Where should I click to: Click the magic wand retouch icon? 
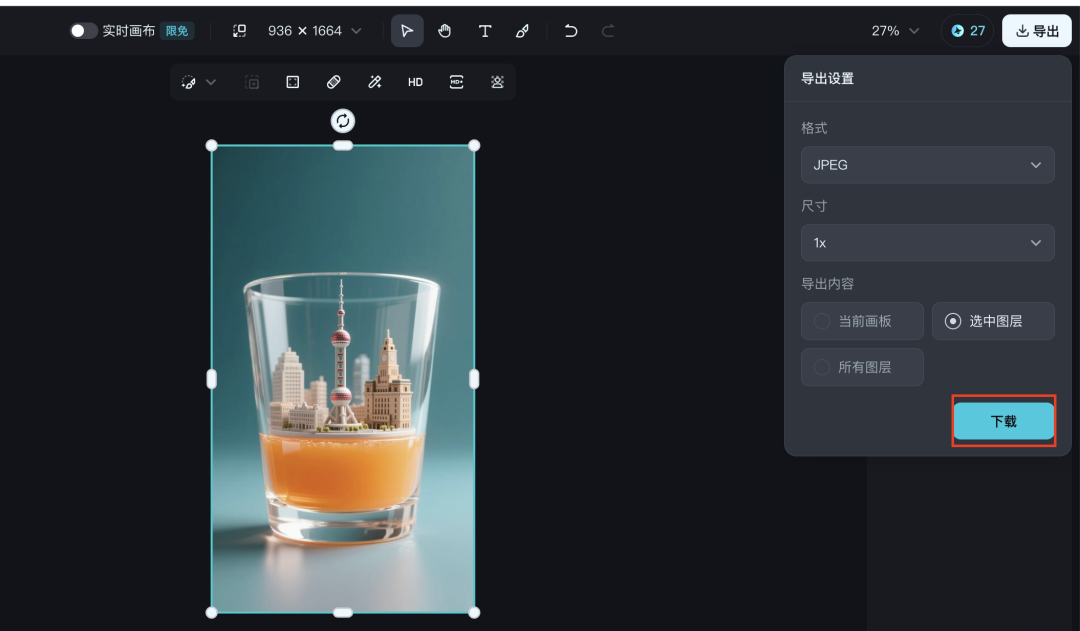pos(375,82)
